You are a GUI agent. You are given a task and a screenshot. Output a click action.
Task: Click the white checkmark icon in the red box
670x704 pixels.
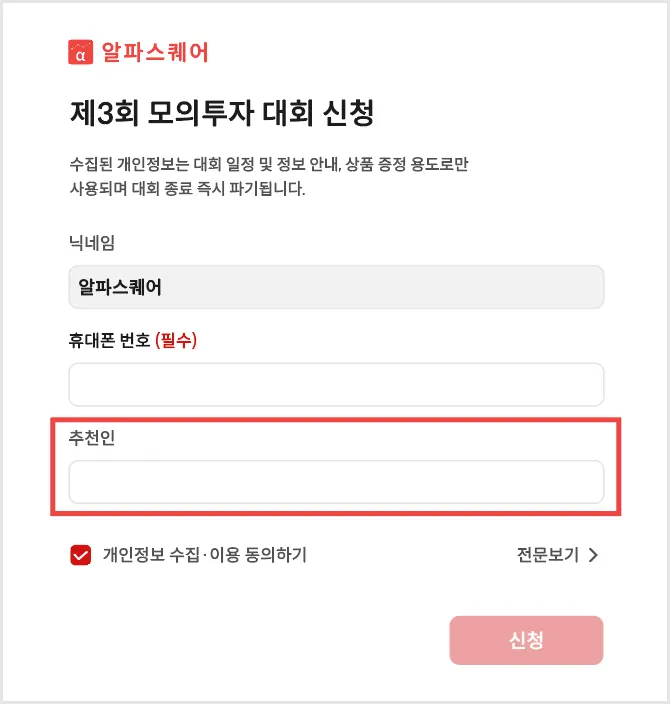tap(81, 555)
